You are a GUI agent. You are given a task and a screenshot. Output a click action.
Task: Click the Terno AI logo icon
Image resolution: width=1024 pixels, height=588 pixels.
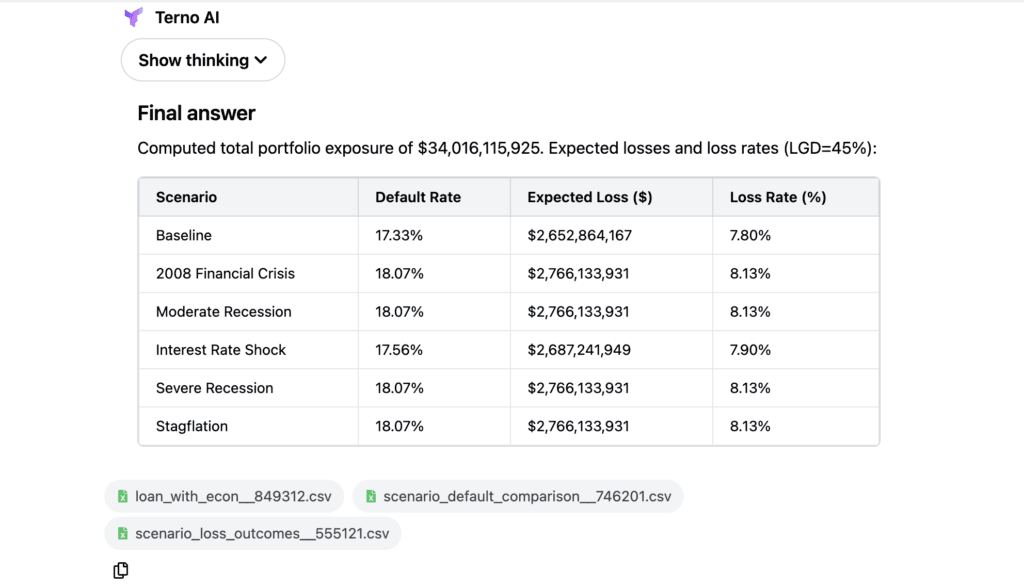(x=133, y=17)
